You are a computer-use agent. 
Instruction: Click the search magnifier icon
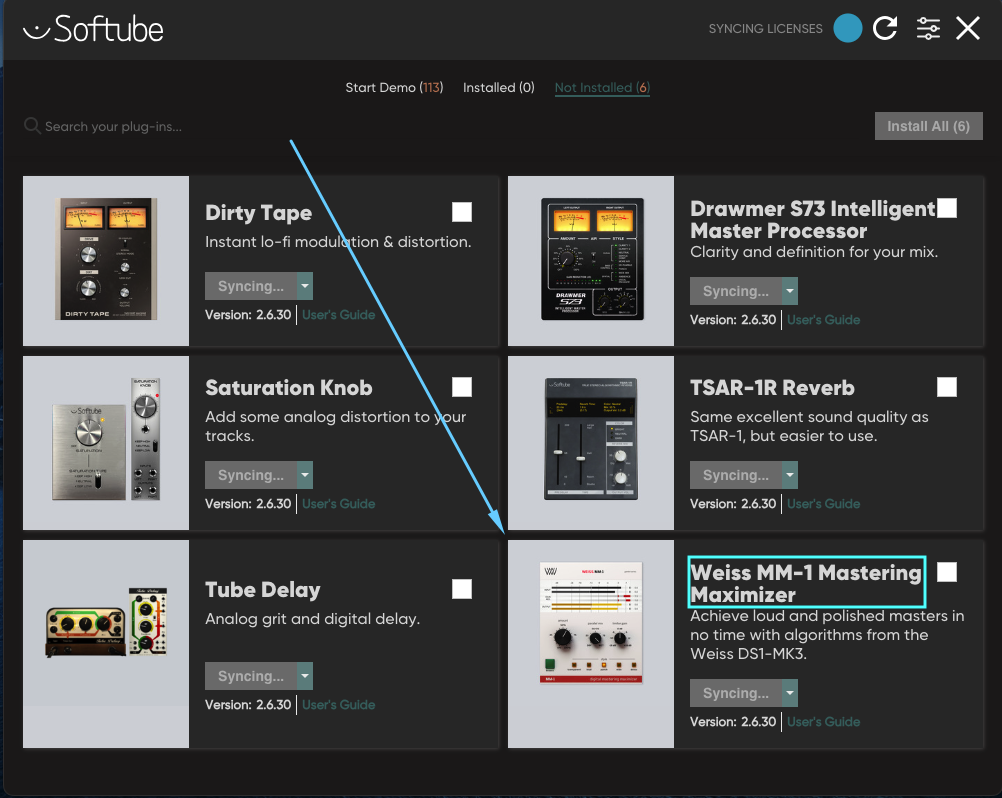coord(32,126)
